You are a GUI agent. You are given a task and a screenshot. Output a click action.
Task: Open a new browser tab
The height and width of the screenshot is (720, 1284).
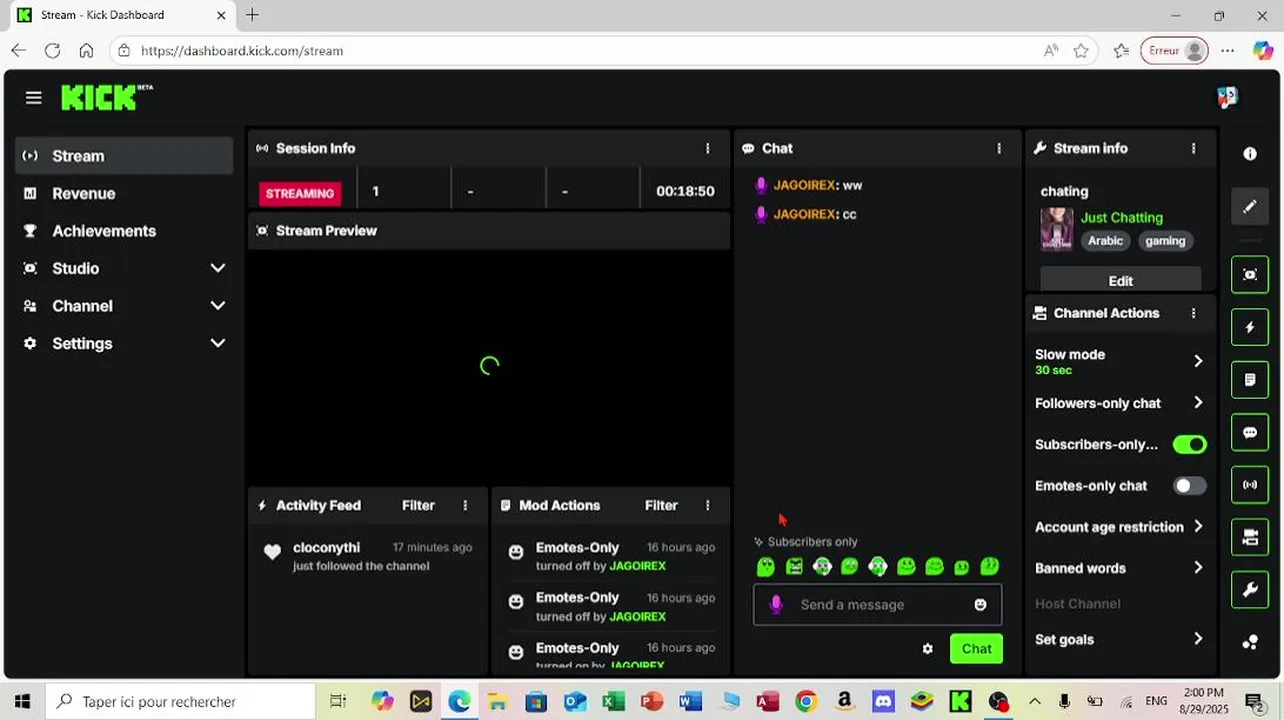tap(252, 15)
